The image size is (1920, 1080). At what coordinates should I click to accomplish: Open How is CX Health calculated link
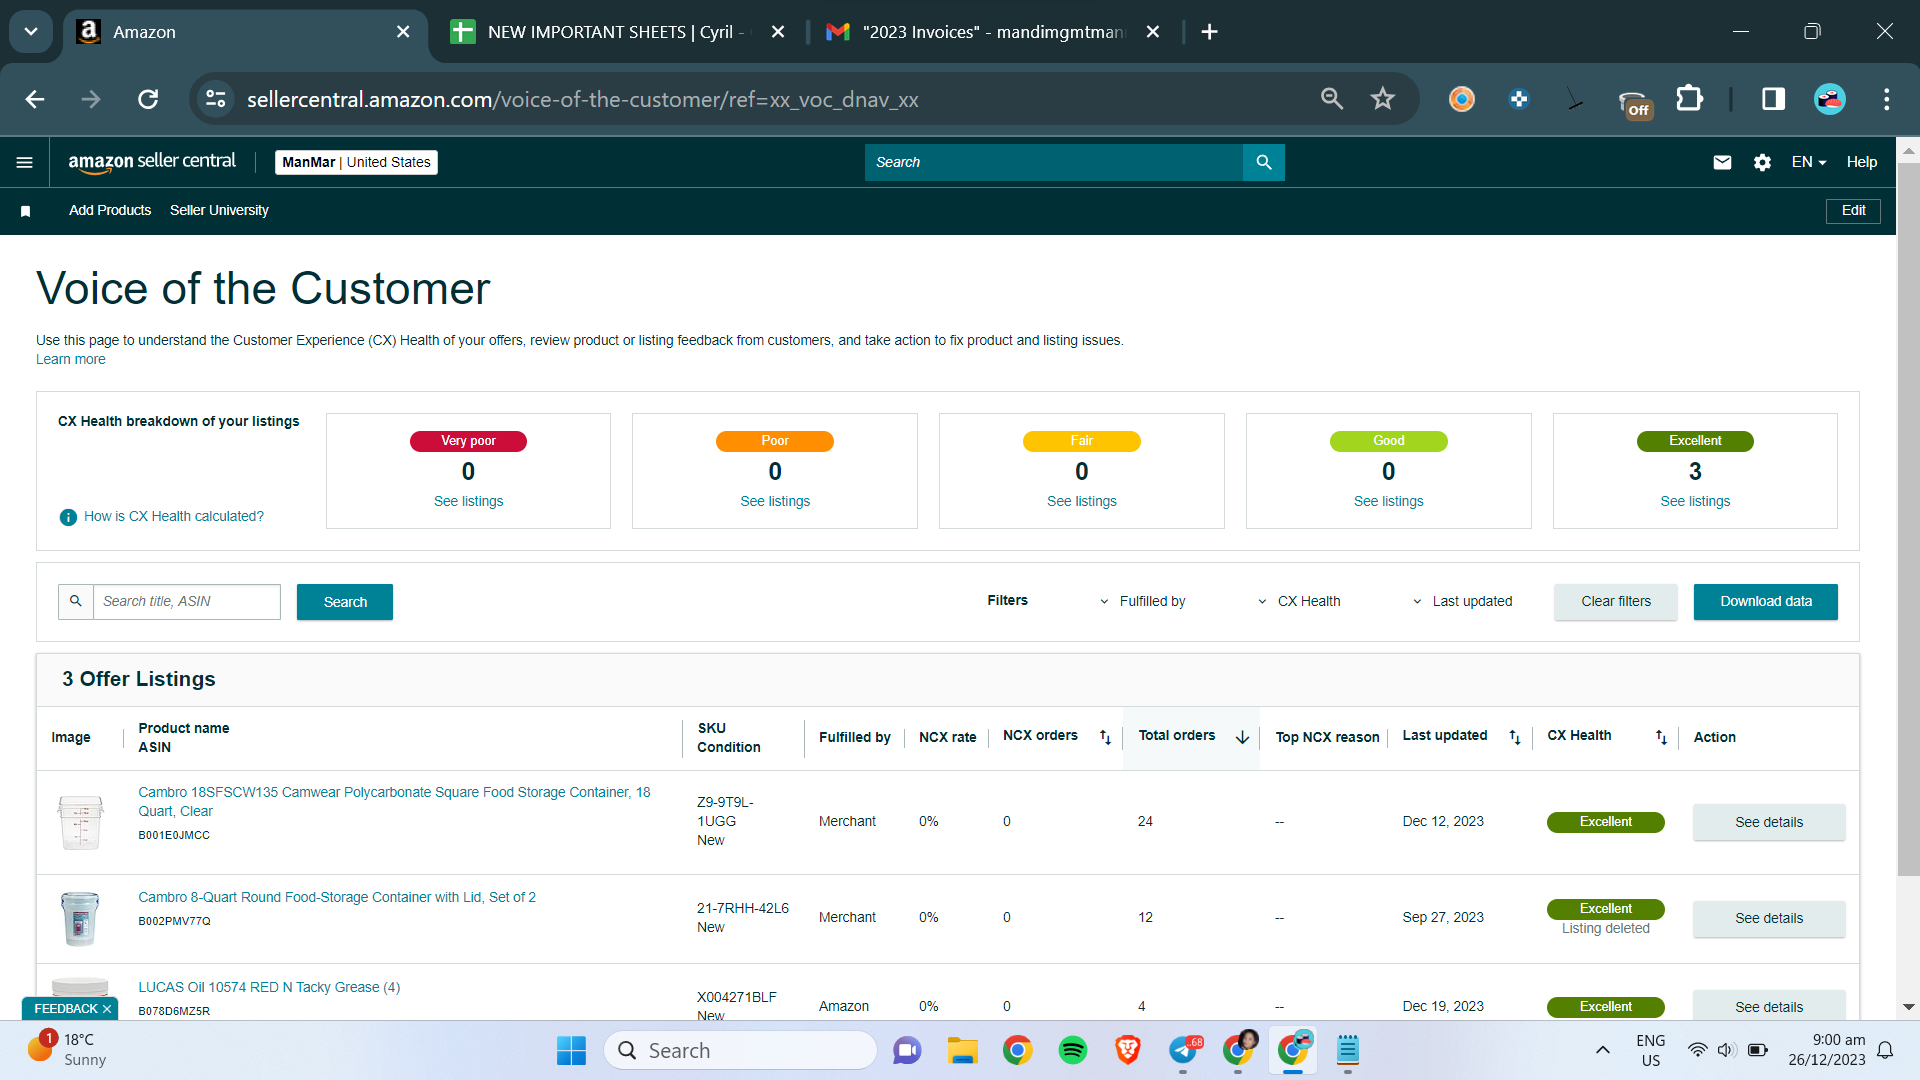click(174, 517)
